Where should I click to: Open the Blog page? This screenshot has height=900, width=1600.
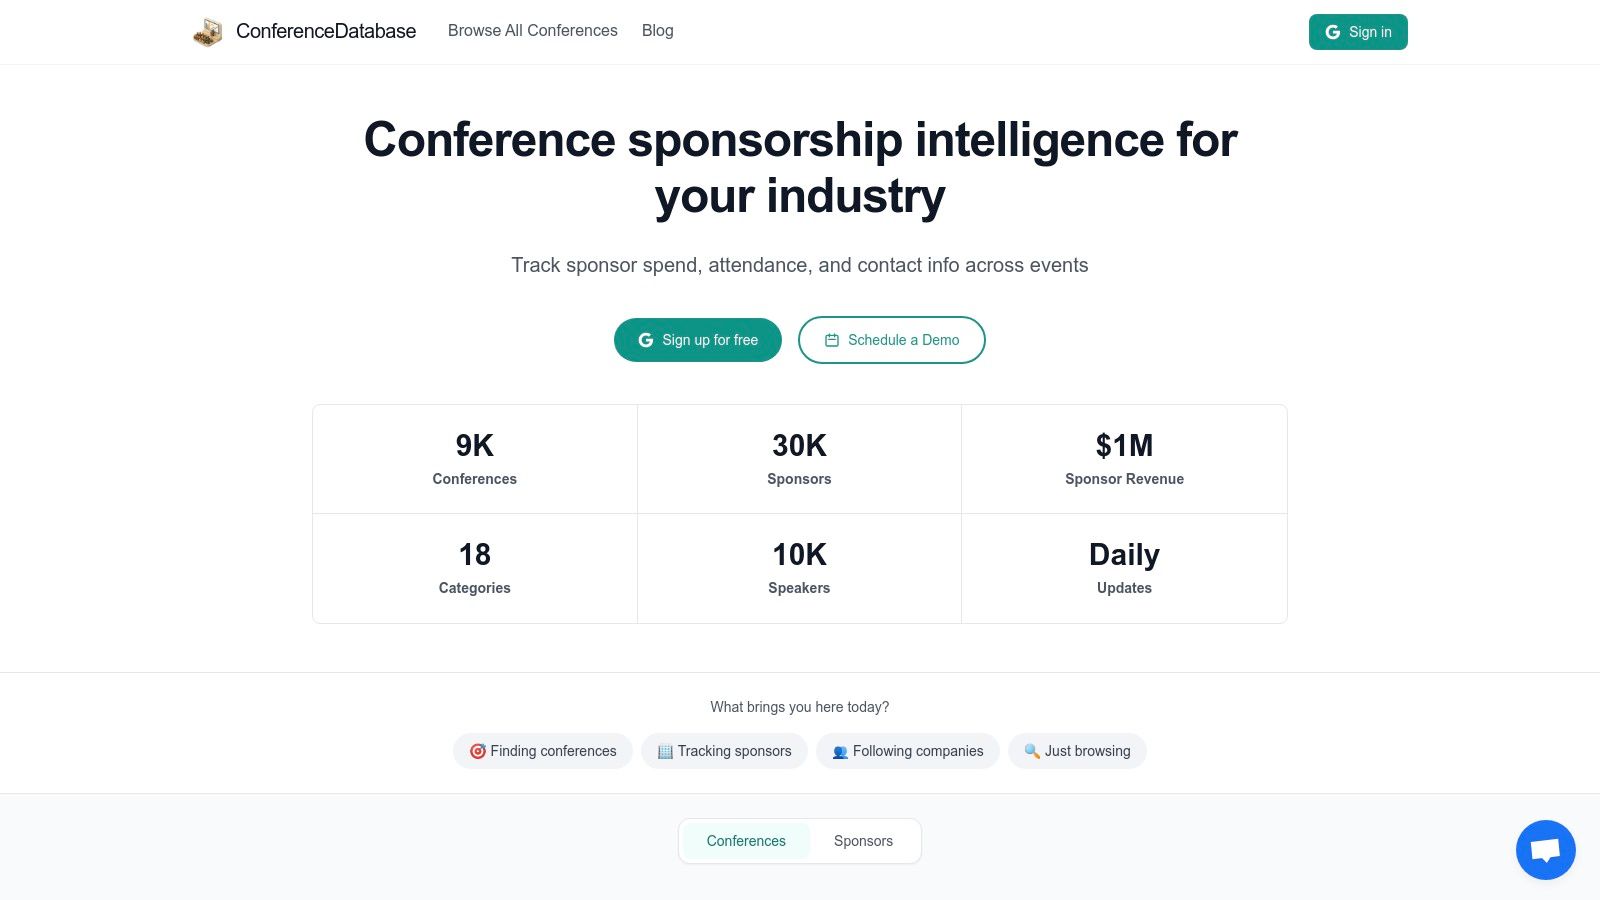pyautogui.click(x=657, y=31)
